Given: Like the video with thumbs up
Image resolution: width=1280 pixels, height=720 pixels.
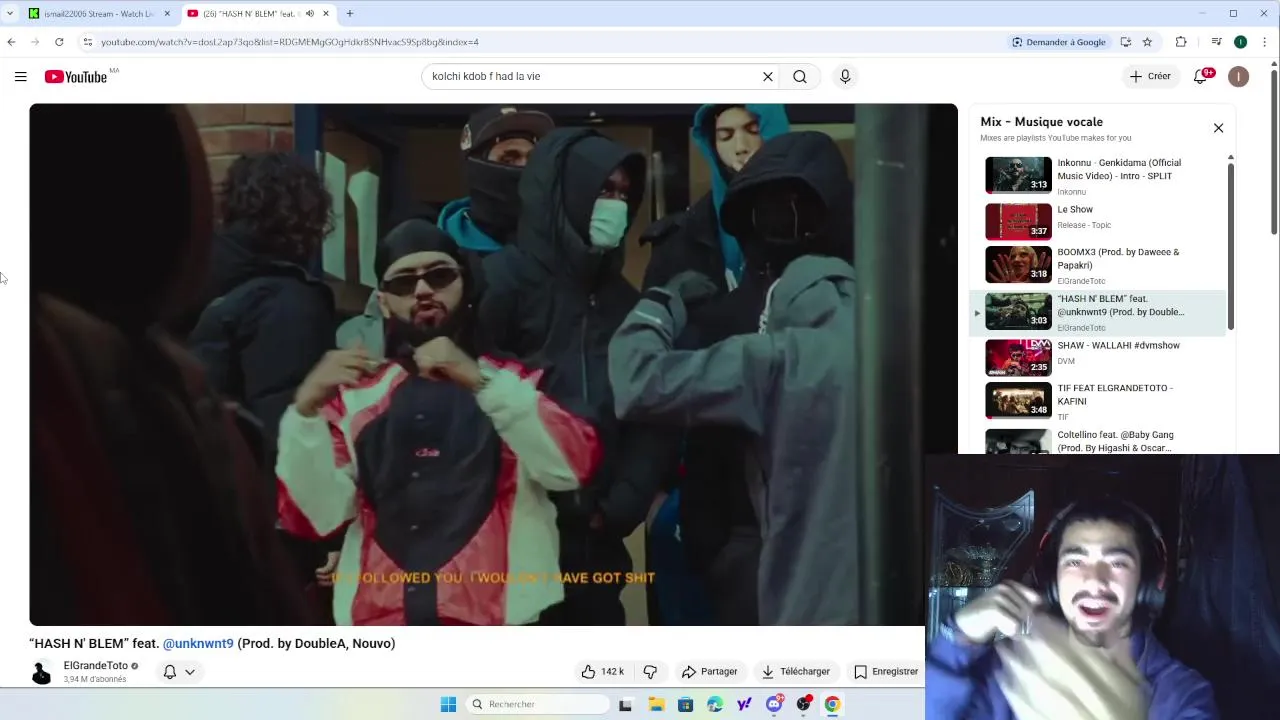Looking at the screenshot, I should pos(603,672).
